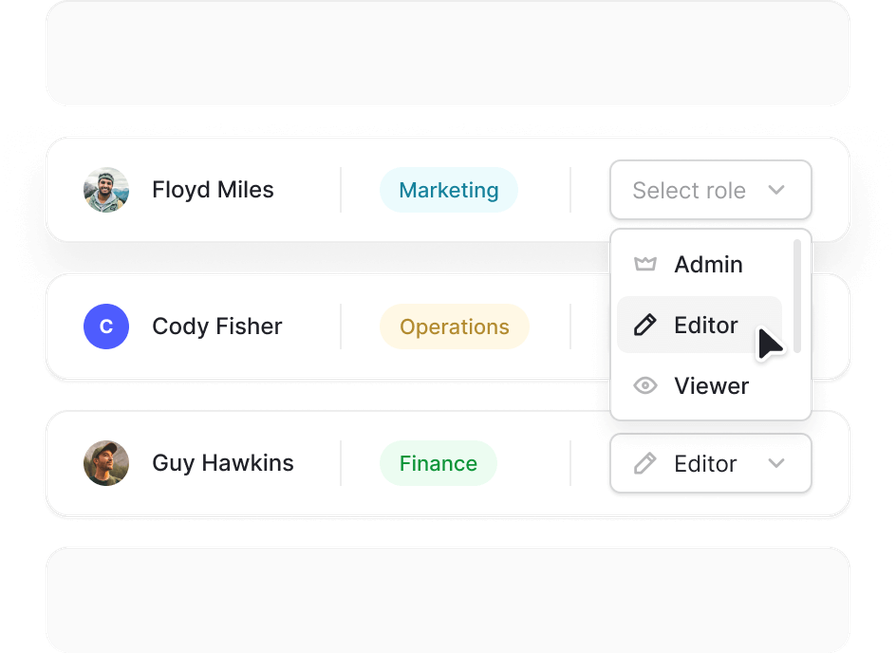The image size is (896, 653).
Task: Click chevron arrow in Guy Hawkins' role box
Action: coord(776,464)
